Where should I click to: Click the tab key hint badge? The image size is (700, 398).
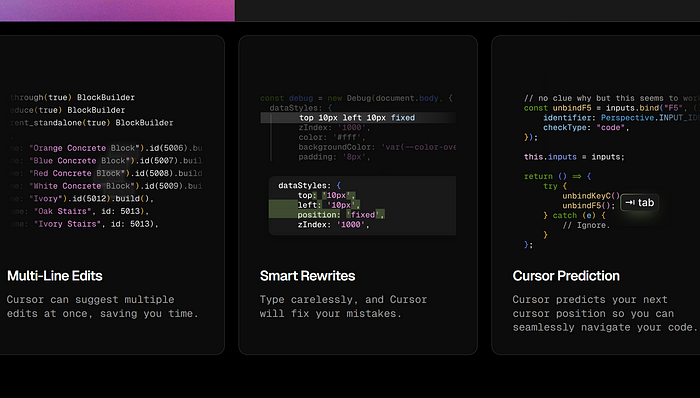(639, 203)
